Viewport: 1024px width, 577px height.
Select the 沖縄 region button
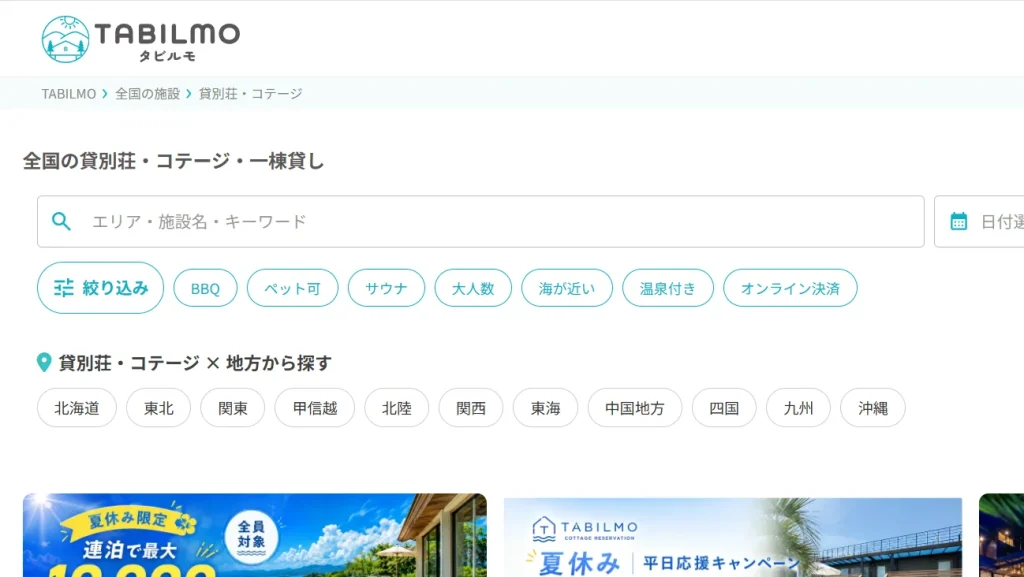coord(873,408)
